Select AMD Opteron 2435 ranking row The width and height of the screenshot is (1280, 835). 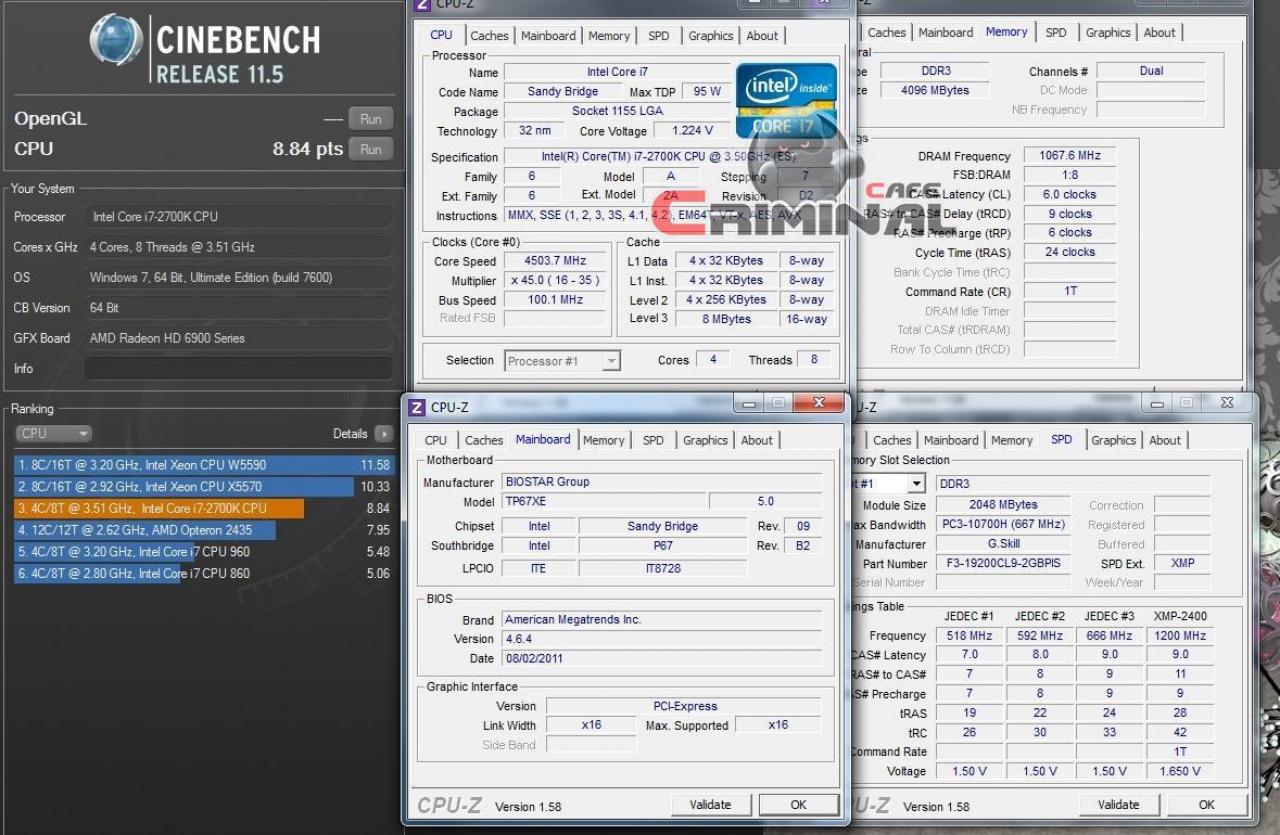tap(204, 530)
